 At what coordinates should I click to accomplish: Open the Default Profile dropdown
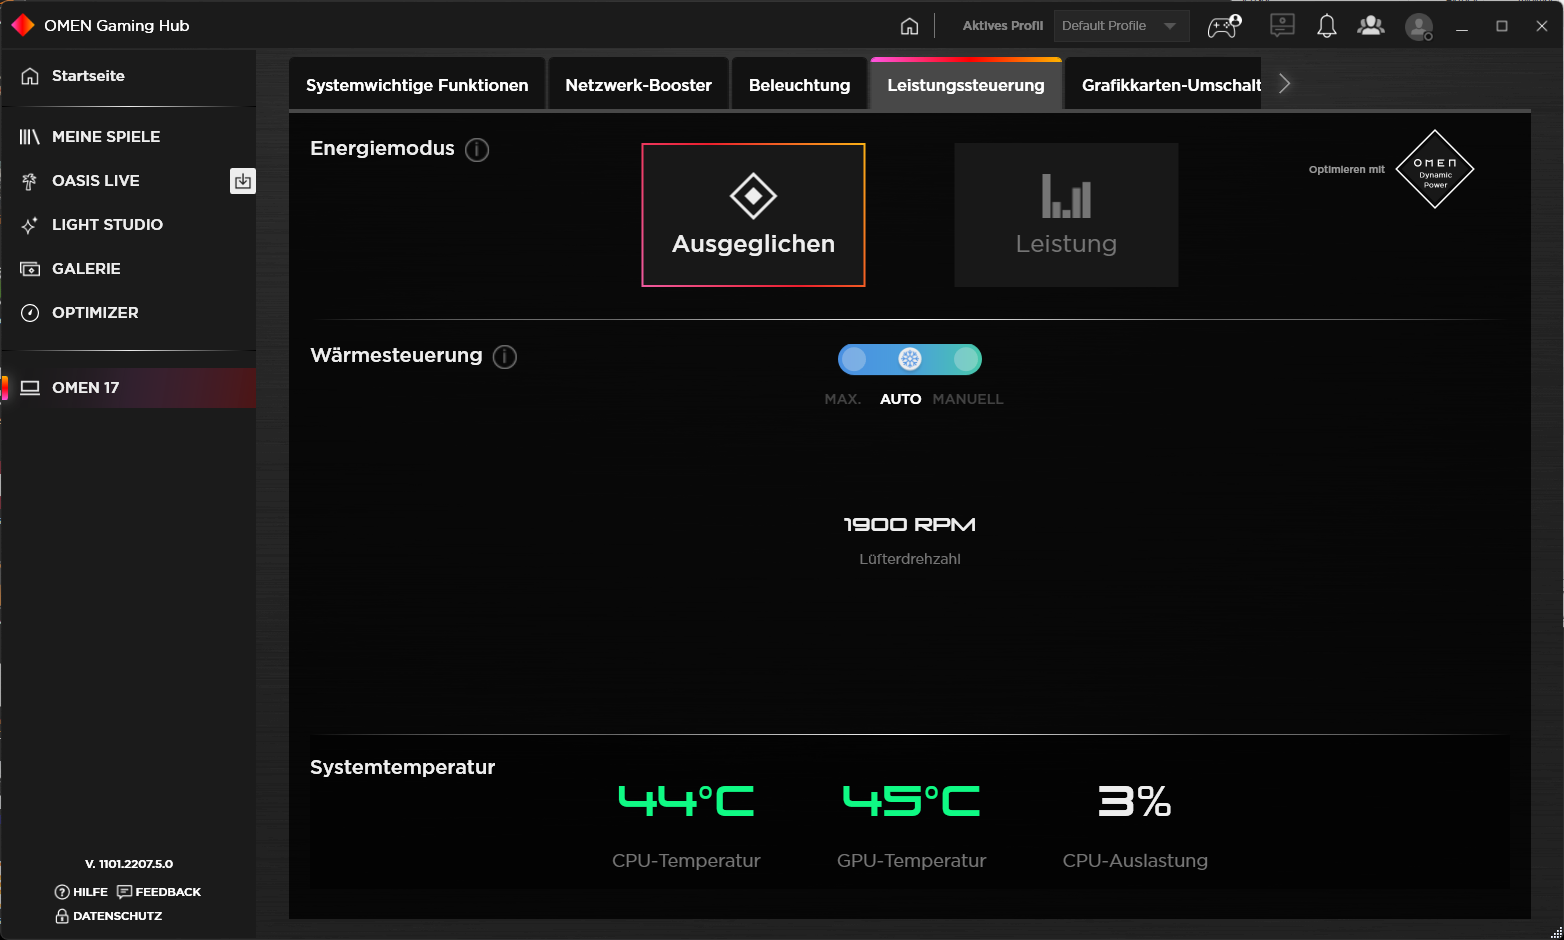[x=1120, y=26]
